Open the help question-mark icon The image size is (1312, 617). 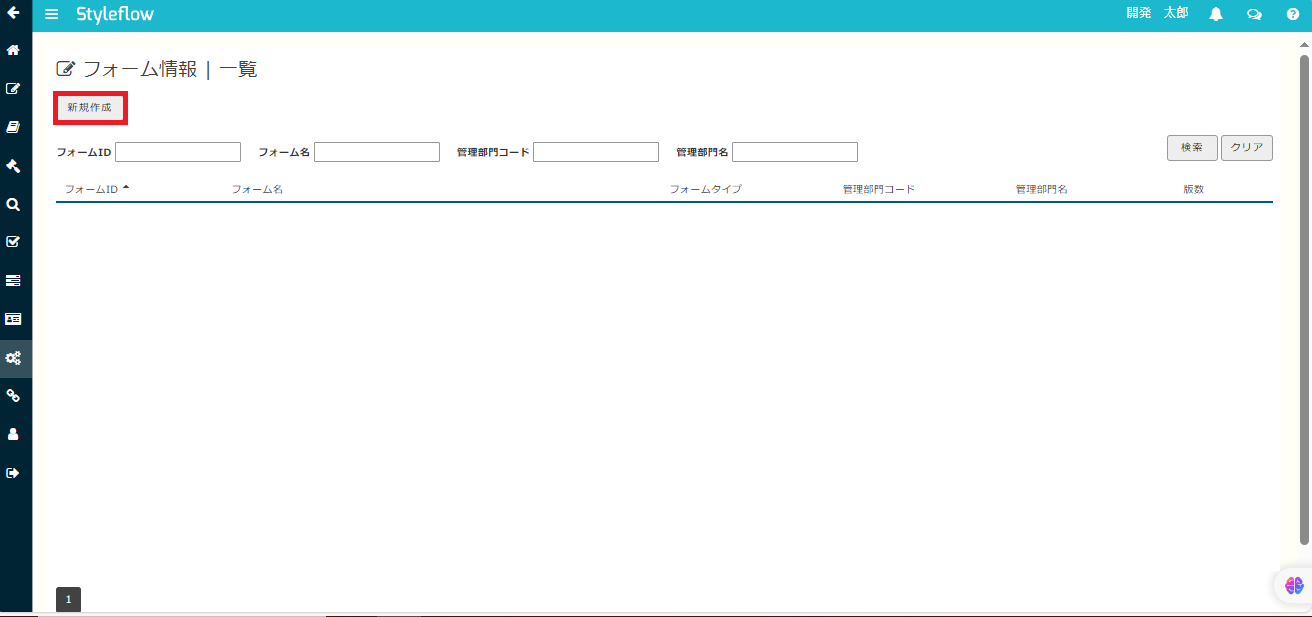coord(1293,14)
